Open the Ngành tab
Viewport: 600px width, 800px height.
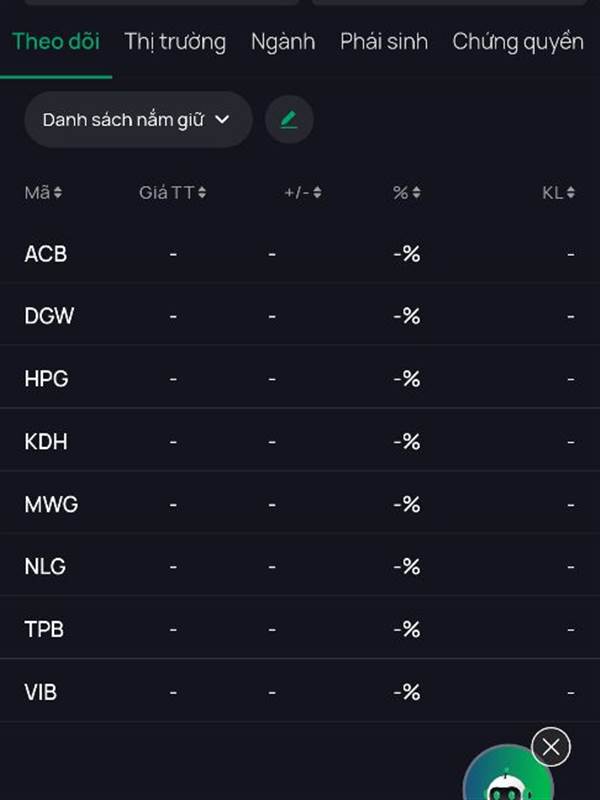coord(283,42)
